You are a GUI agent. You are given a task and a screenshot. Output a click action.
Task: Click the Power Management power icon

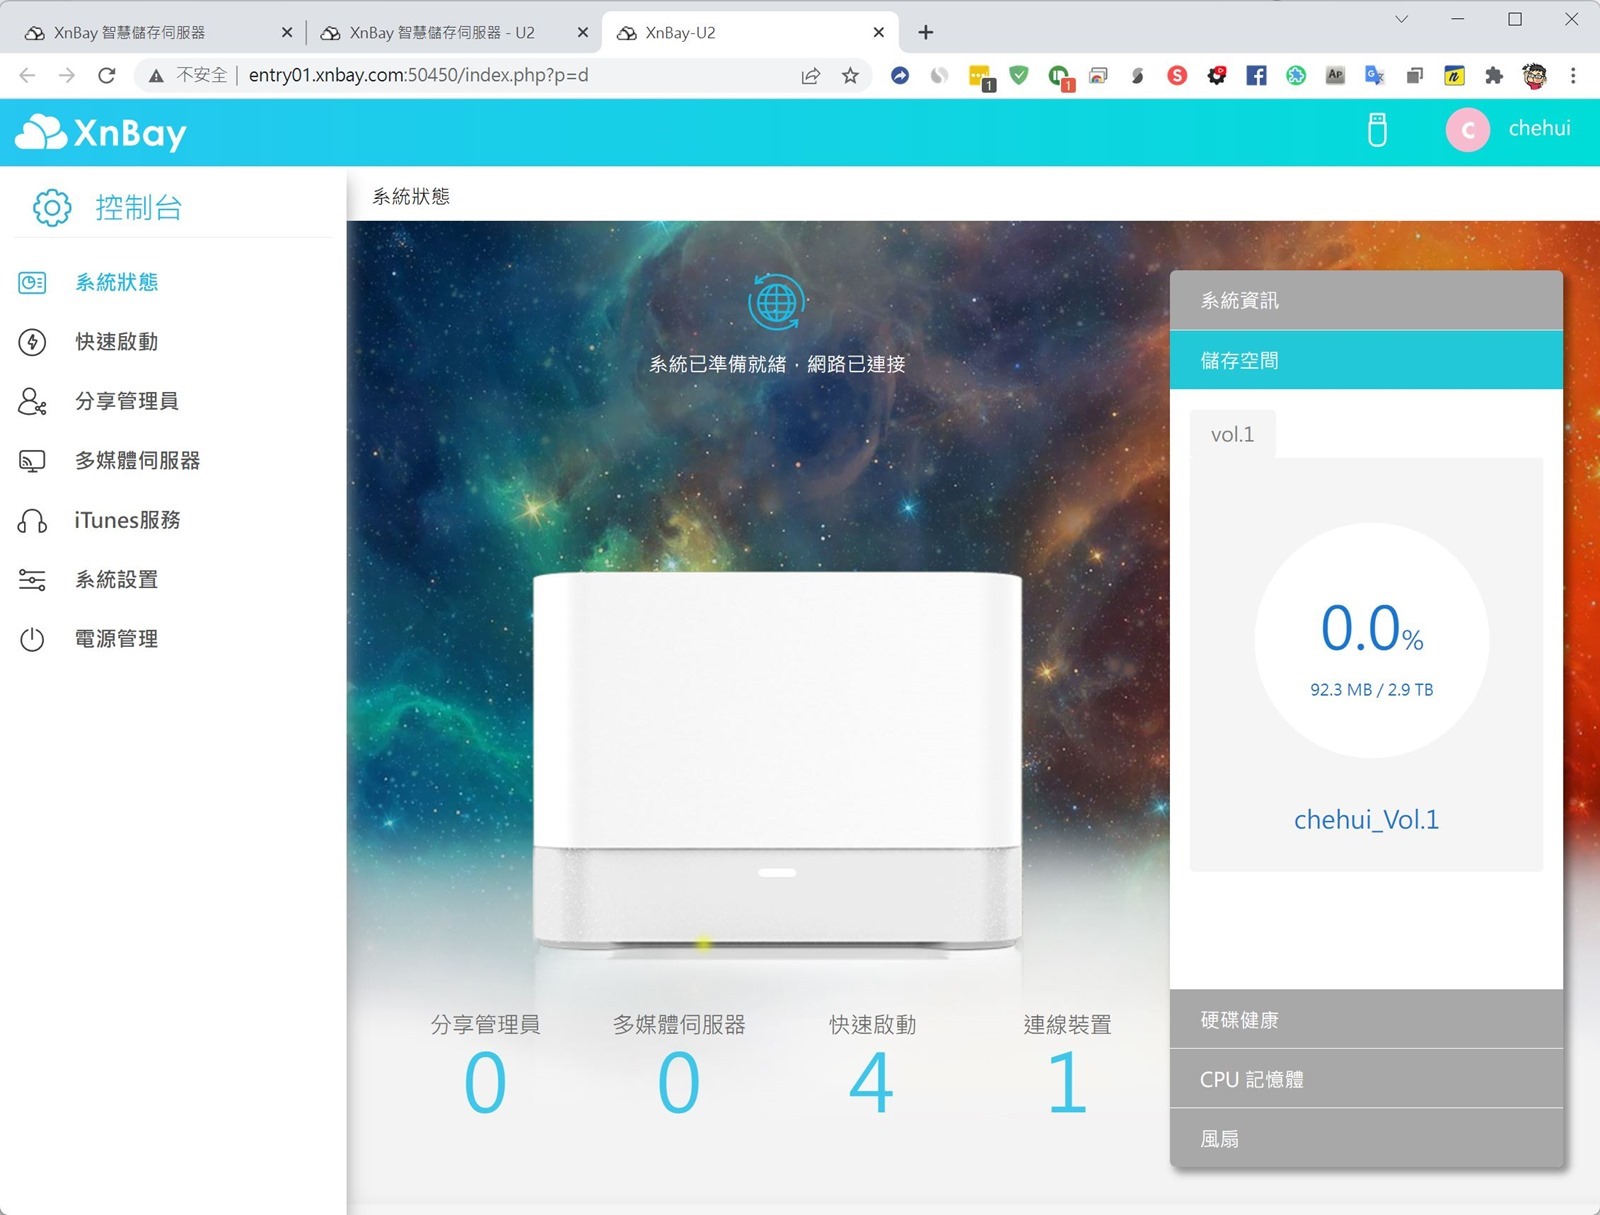tap(32, 639)
